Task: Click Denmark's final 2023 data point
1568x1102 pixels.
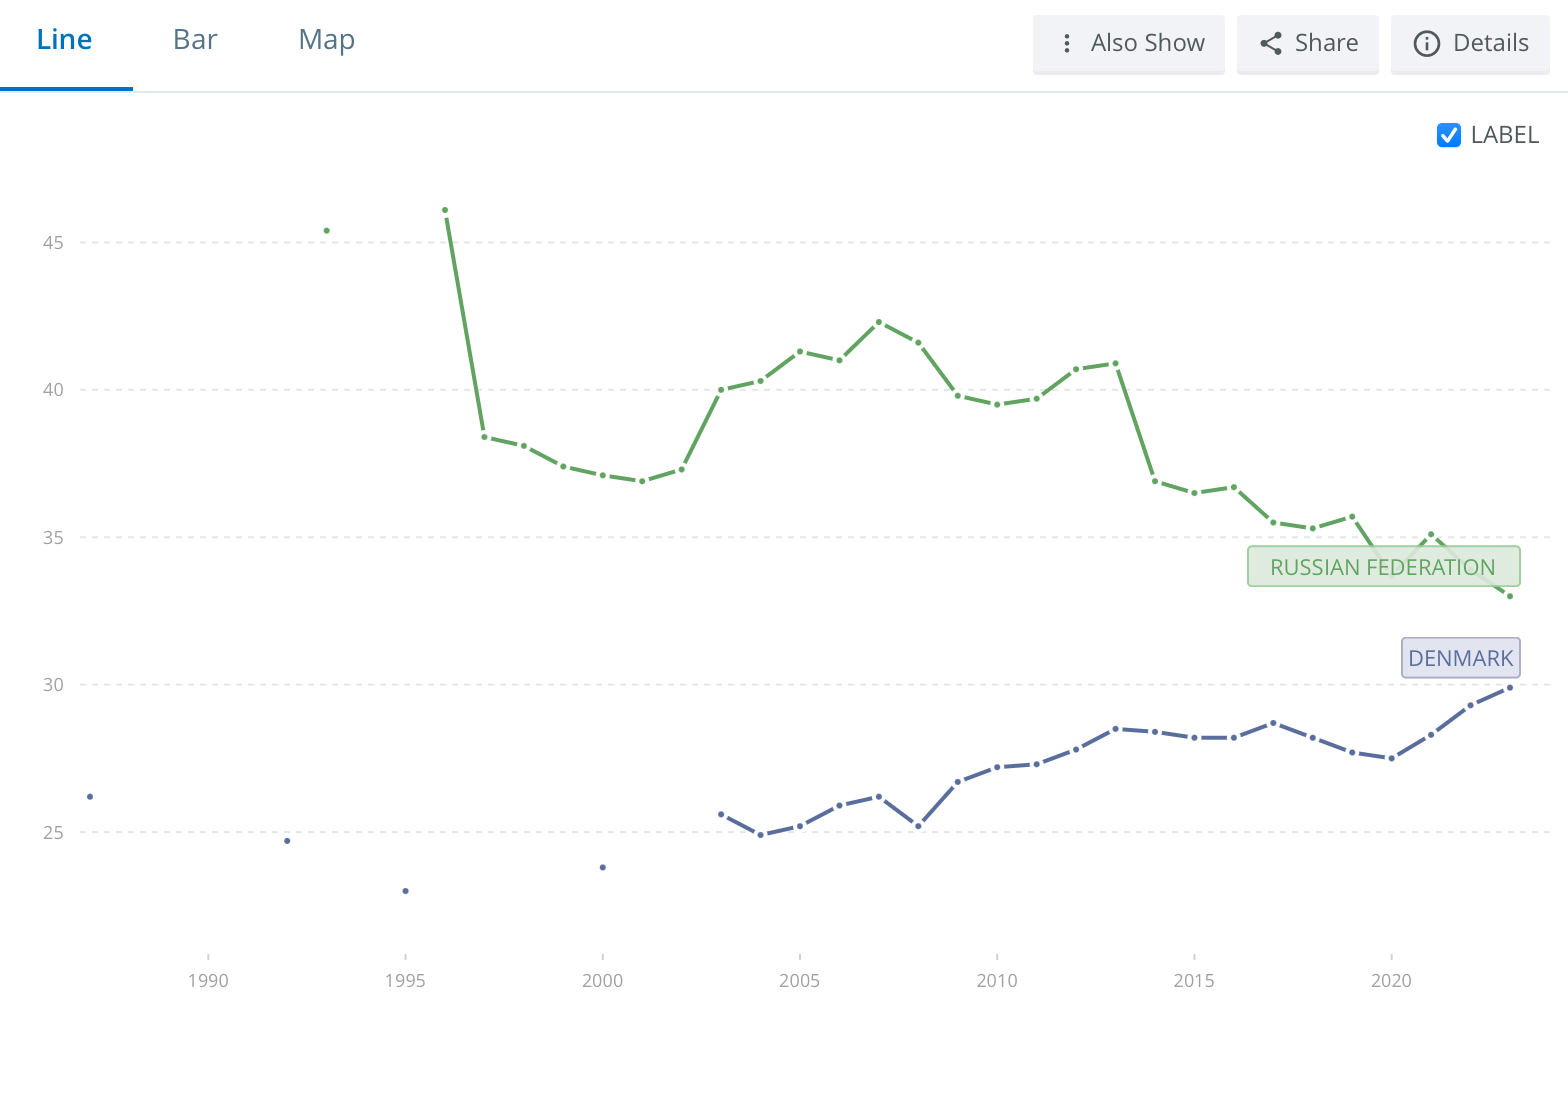Action: pyautogui.click(x=1509, y=688)
